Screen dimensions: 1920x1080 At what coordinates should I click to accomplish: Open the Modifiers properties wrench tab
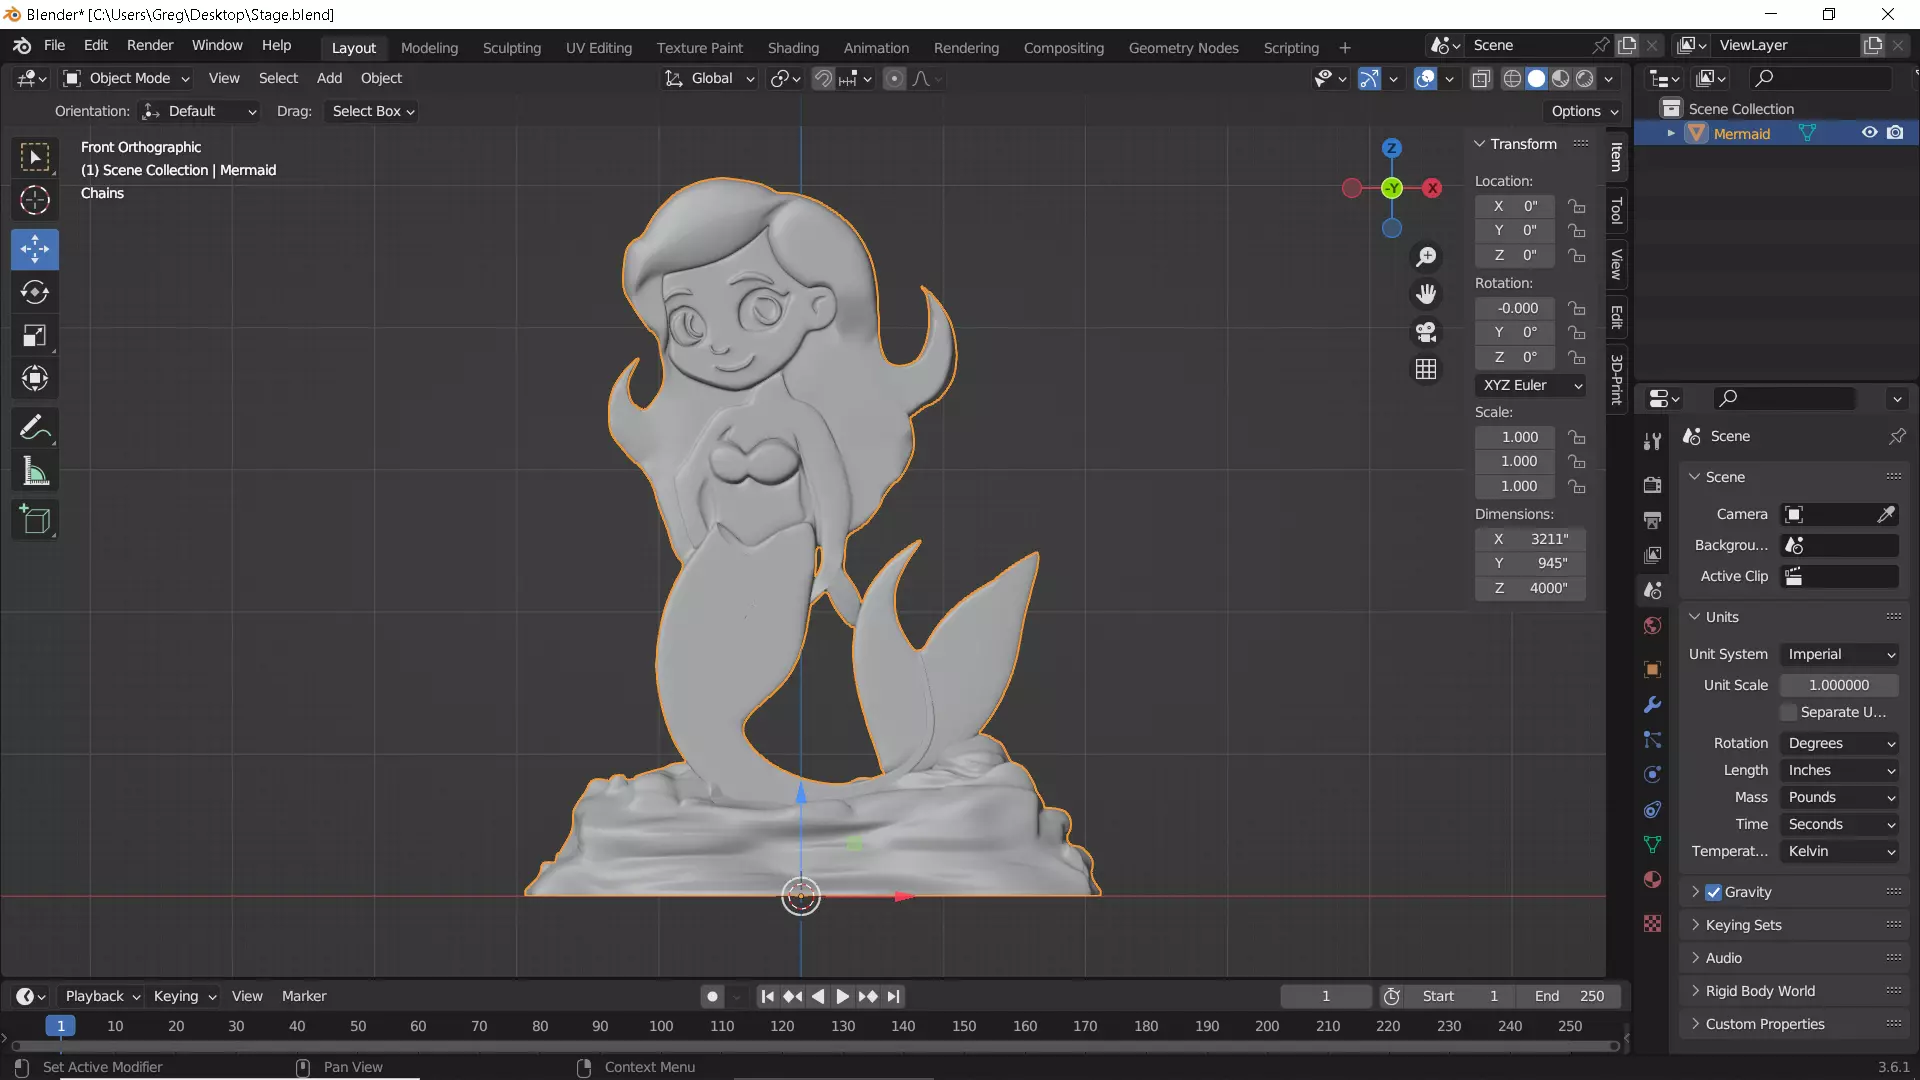[x=1652, y=705]
